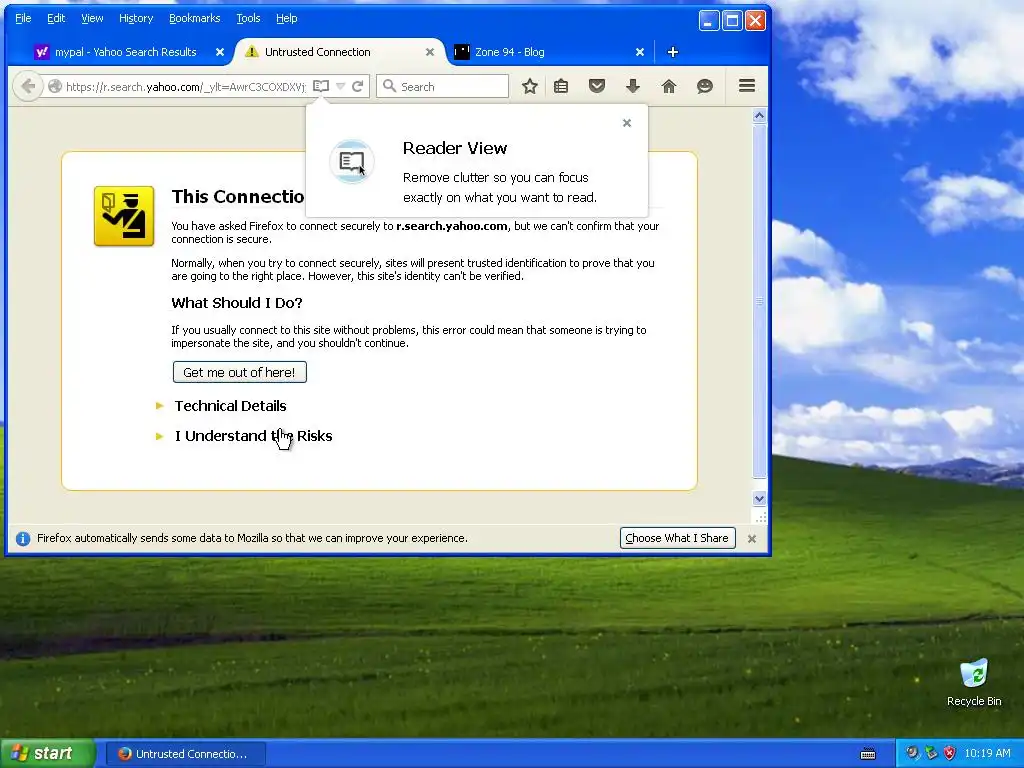Click the site identity globe icon
The image size is (1024, 768).
tap(55, 86)
